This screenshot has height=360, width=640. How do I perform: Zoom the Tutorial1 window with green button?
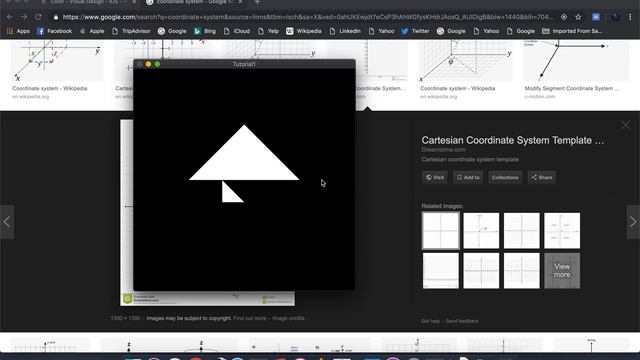tap(158, 64)
